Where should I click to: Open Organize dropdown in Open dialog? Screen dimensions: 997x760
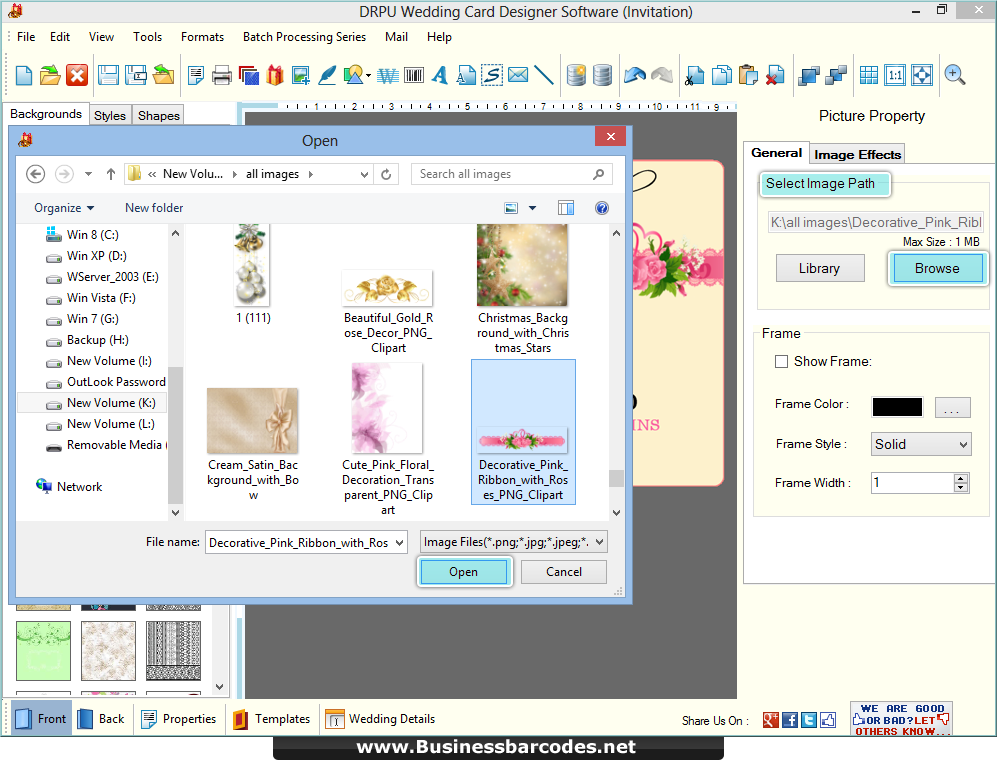tap(64, 208)
